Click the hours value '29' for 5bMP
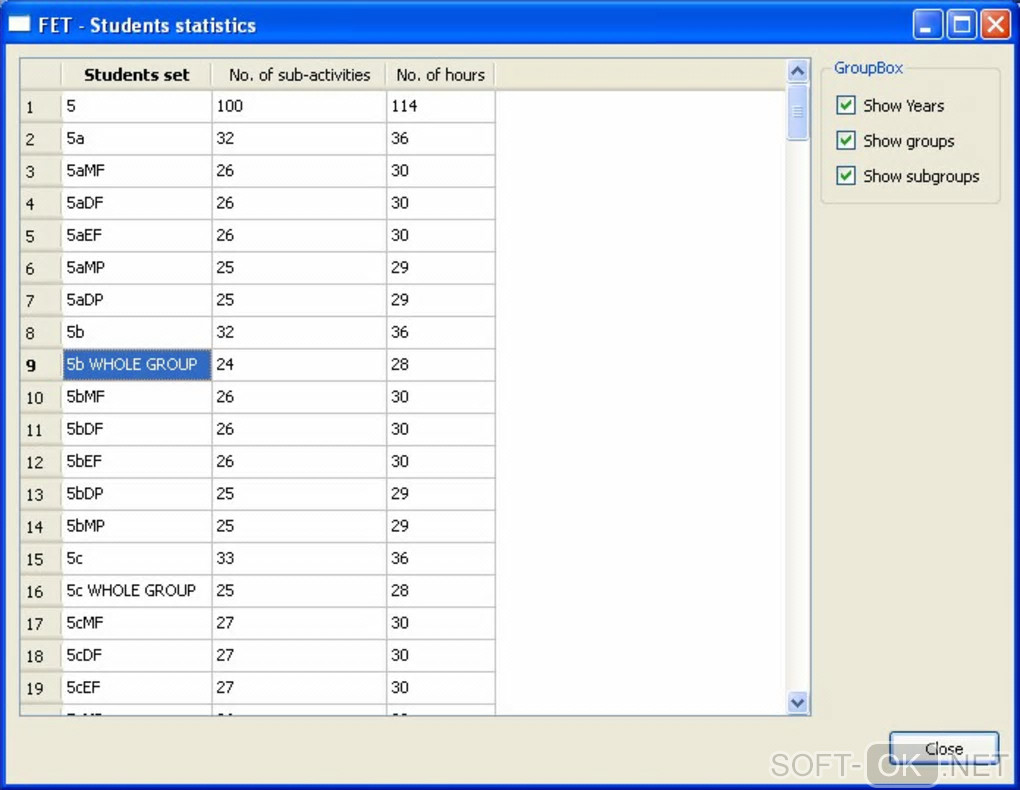 click(440, 526)
